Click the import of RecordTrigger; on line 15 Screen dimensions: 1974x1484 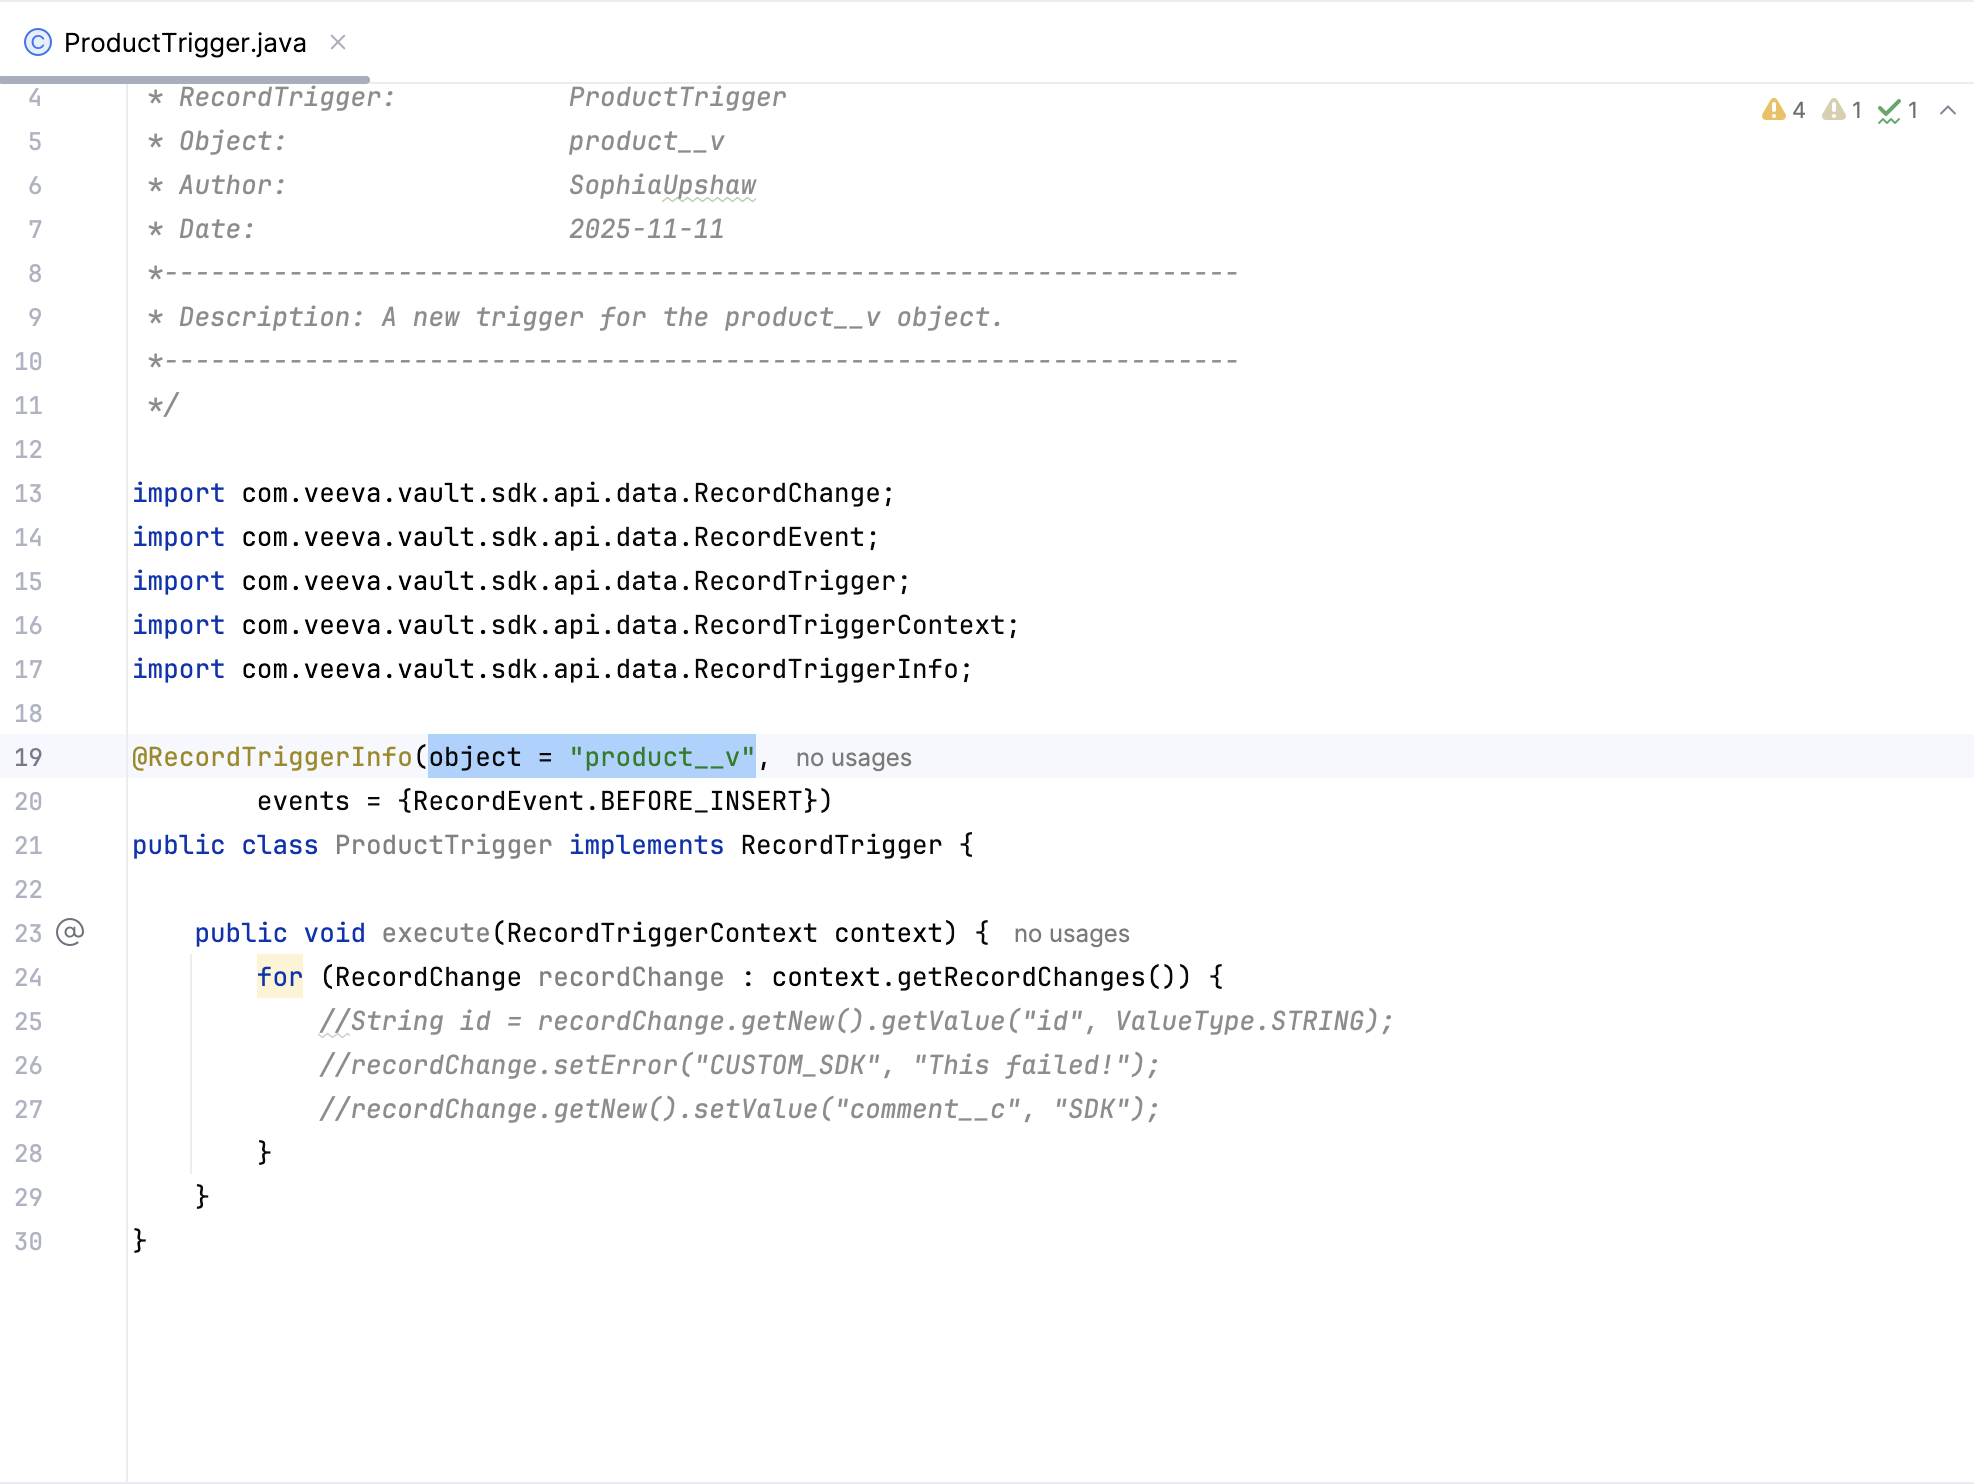521,581
